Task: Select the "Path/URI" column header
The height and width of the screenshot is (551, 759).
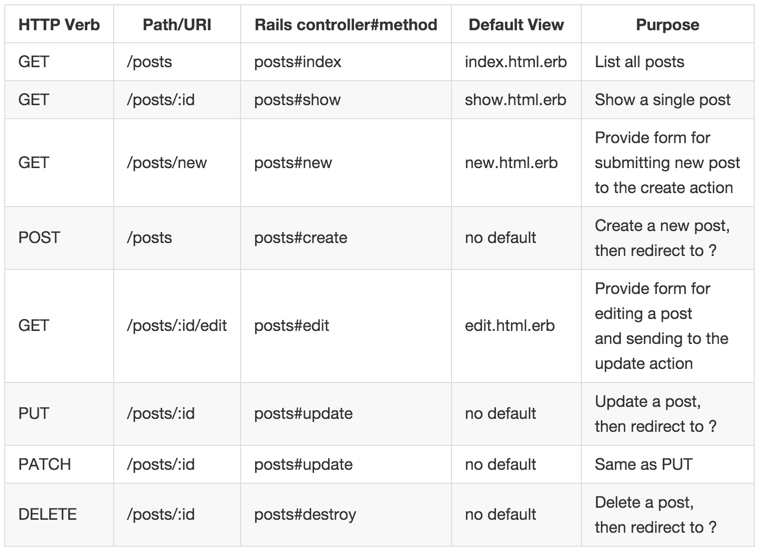Action: coord(176,24)
